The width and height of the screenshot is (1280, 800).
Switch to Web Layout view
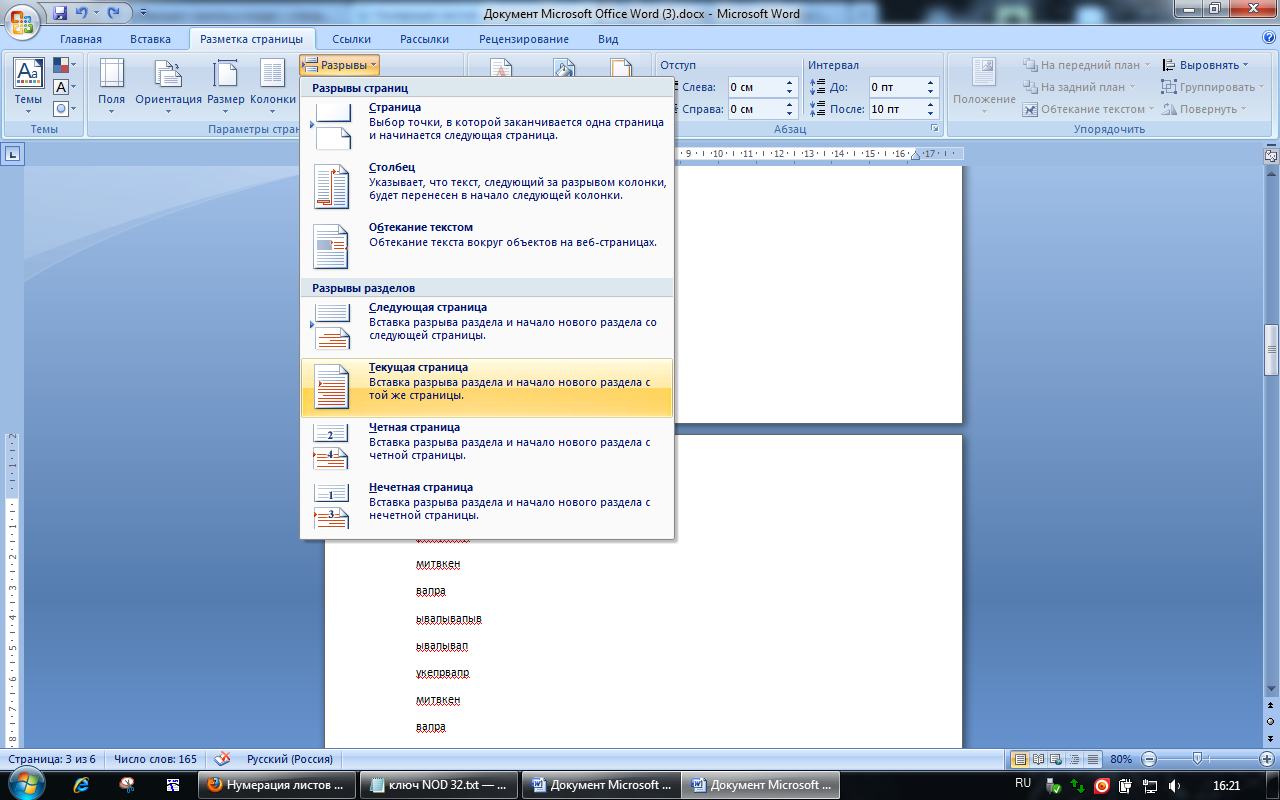(x=1057, y=759)
